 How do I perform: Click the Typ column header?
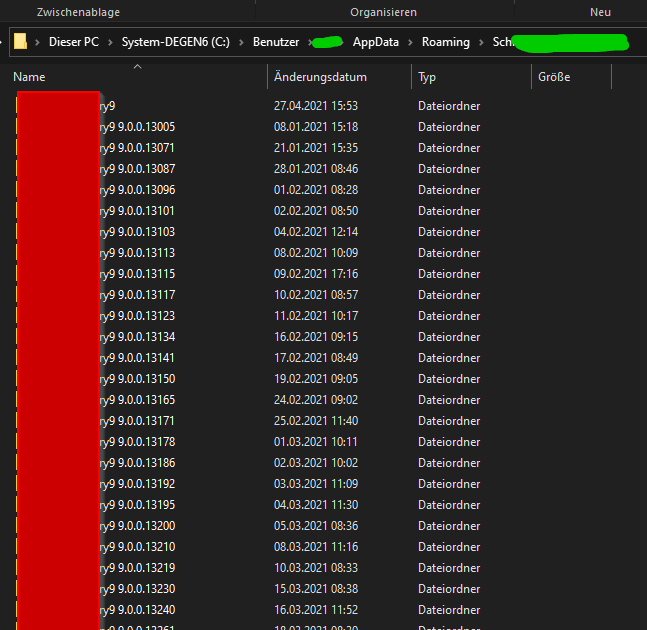click(x=427, y=77)
